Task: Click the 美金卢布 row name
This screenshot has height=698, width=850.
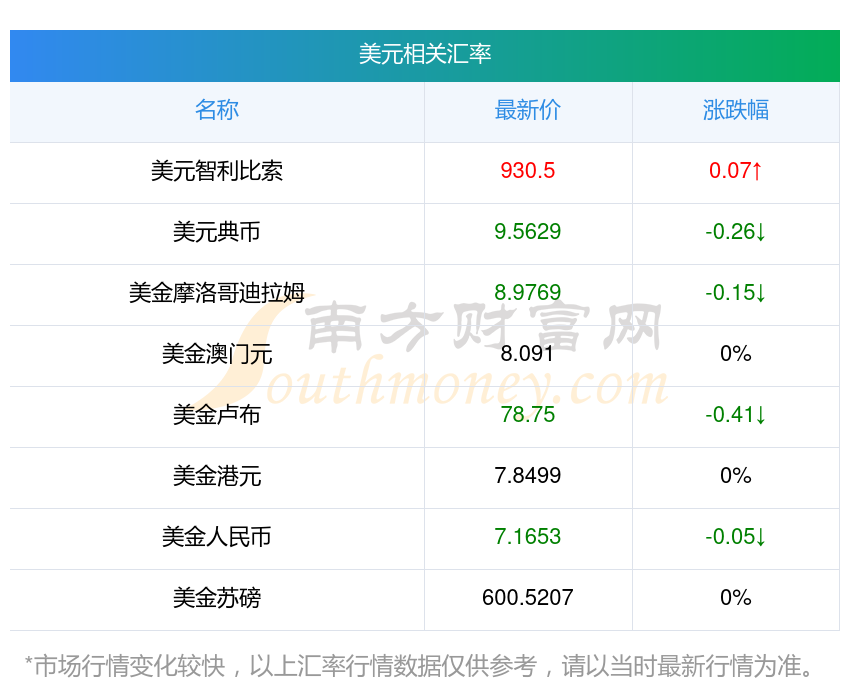Action: click(217, 415)
